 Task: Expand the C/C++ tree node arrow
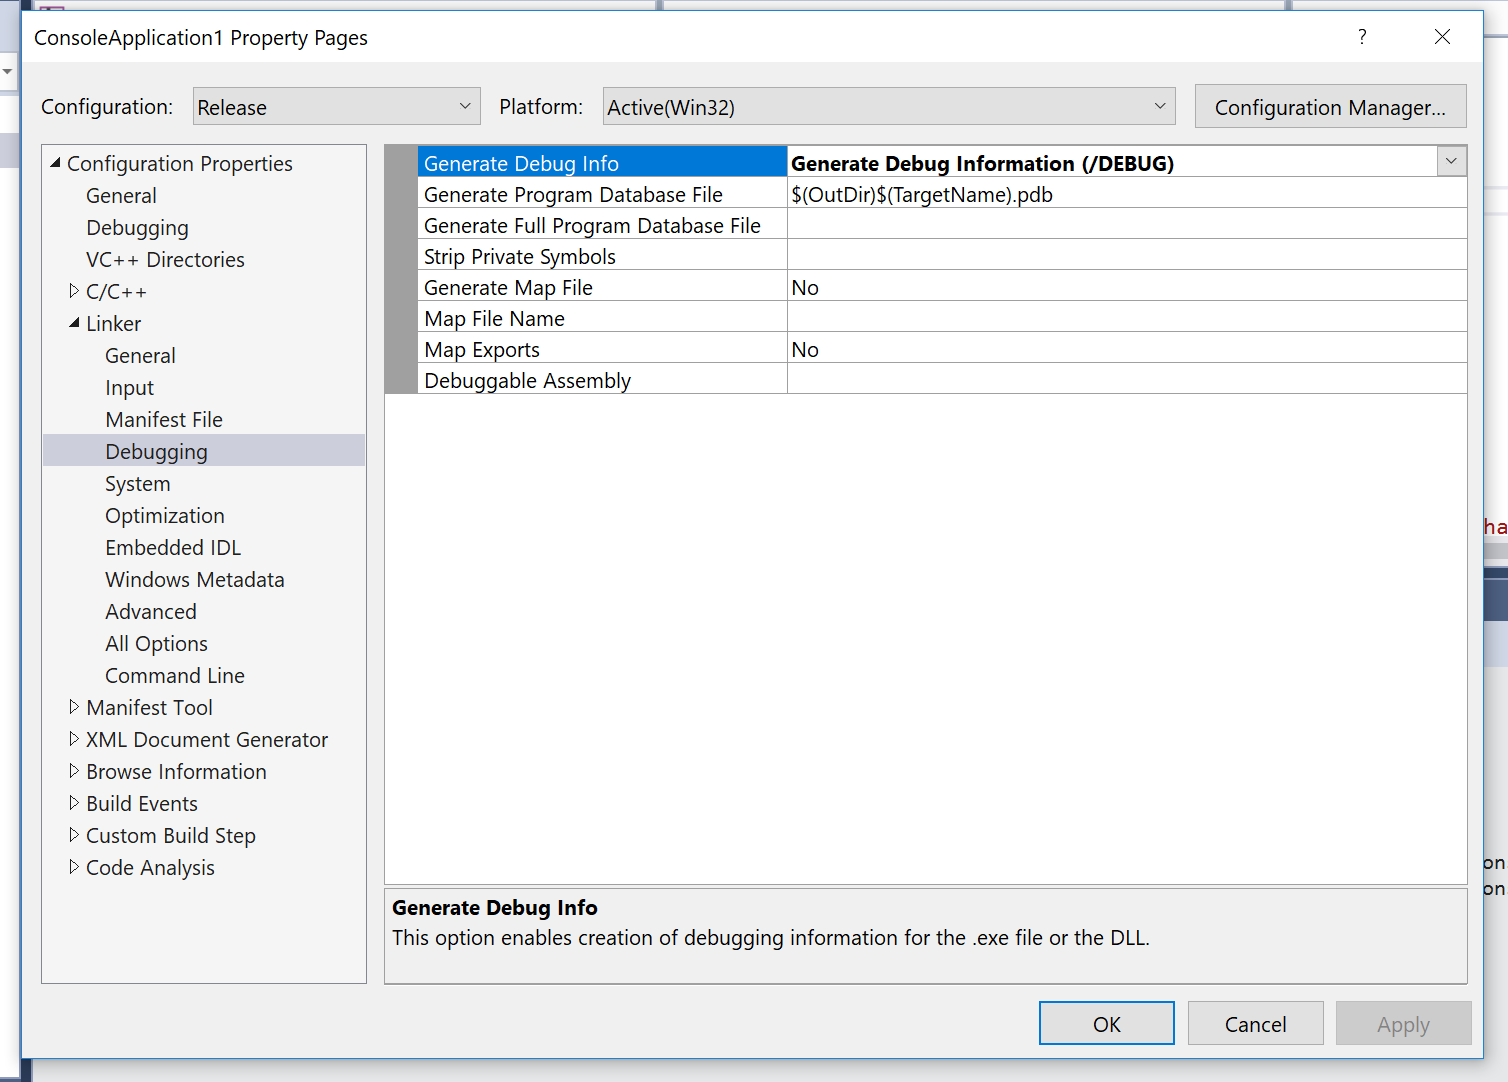point(74,291)
